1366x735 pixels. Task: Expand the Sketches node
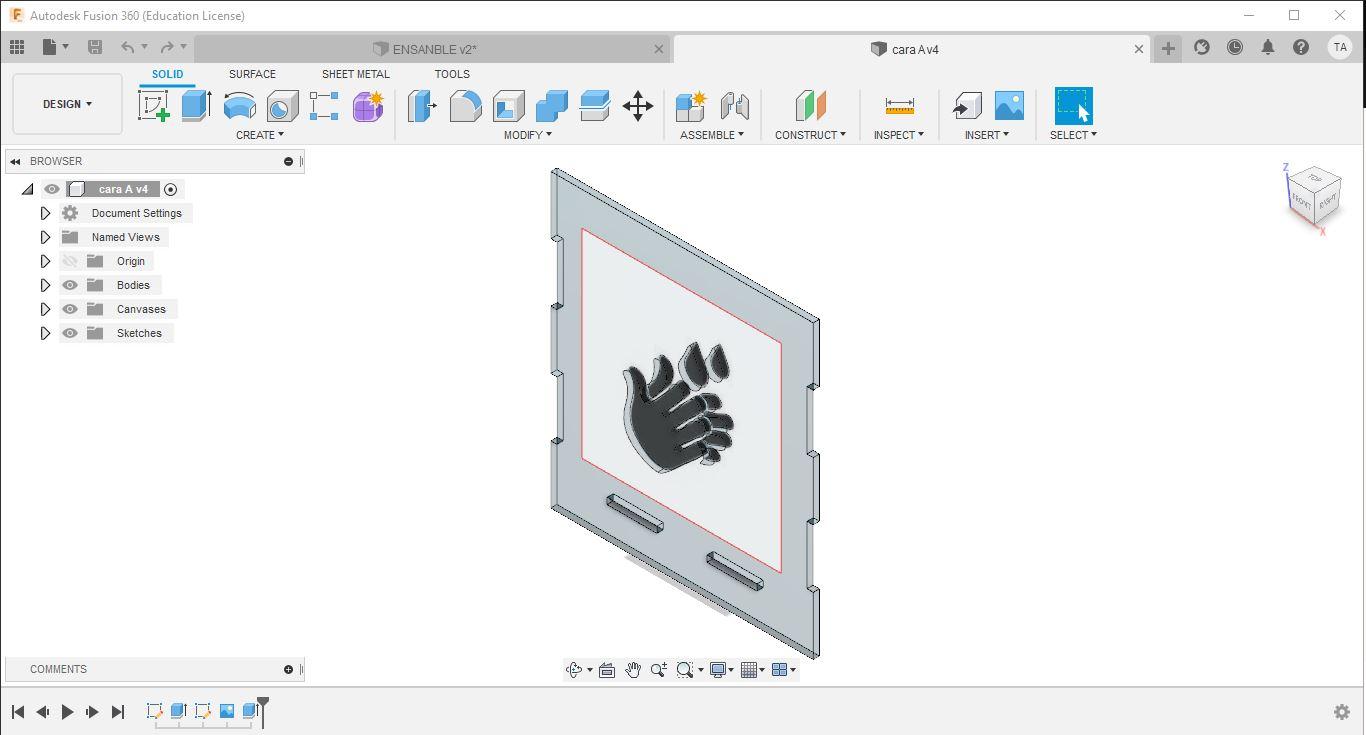(45, 333)
